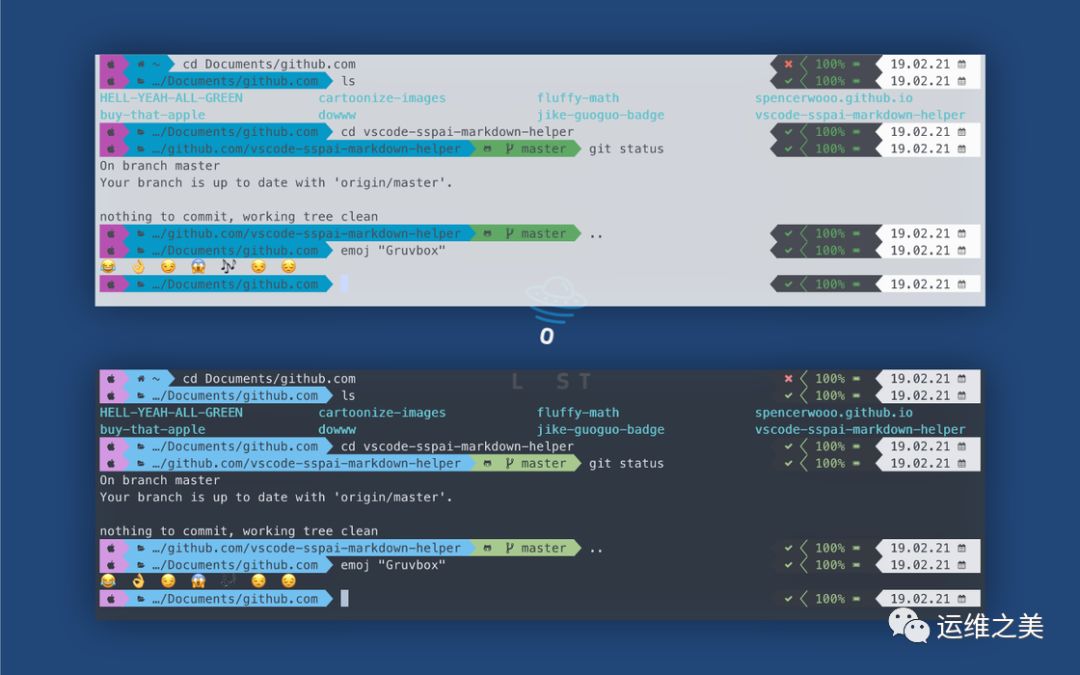Click "cd Documents/github.com" command in the dark terminal
1080x675 pixels.
[269, 379]
